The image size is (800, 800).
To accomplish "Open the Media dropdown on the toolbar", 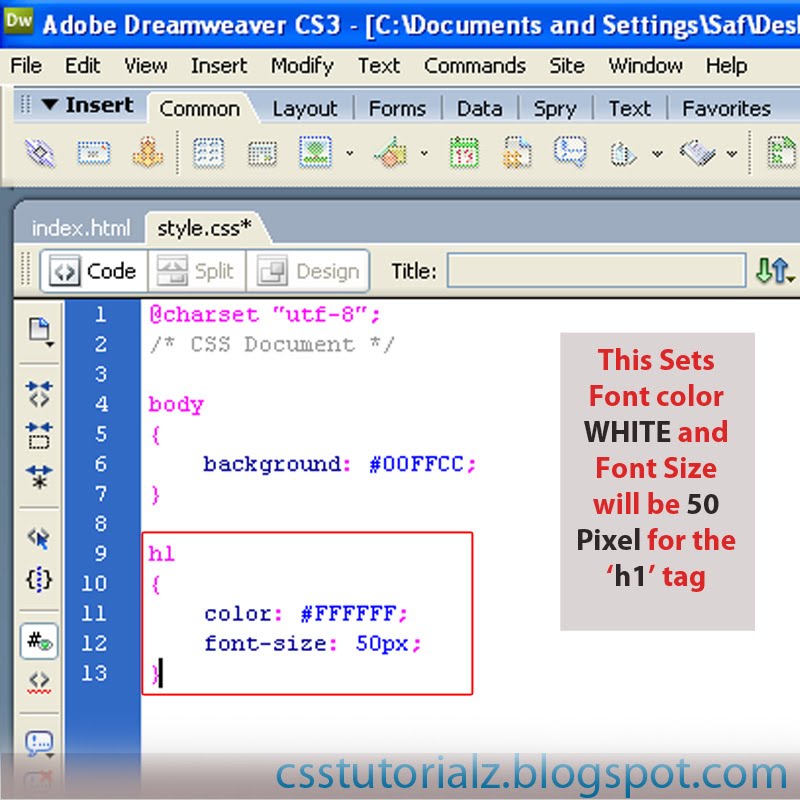I will (423, 153).
